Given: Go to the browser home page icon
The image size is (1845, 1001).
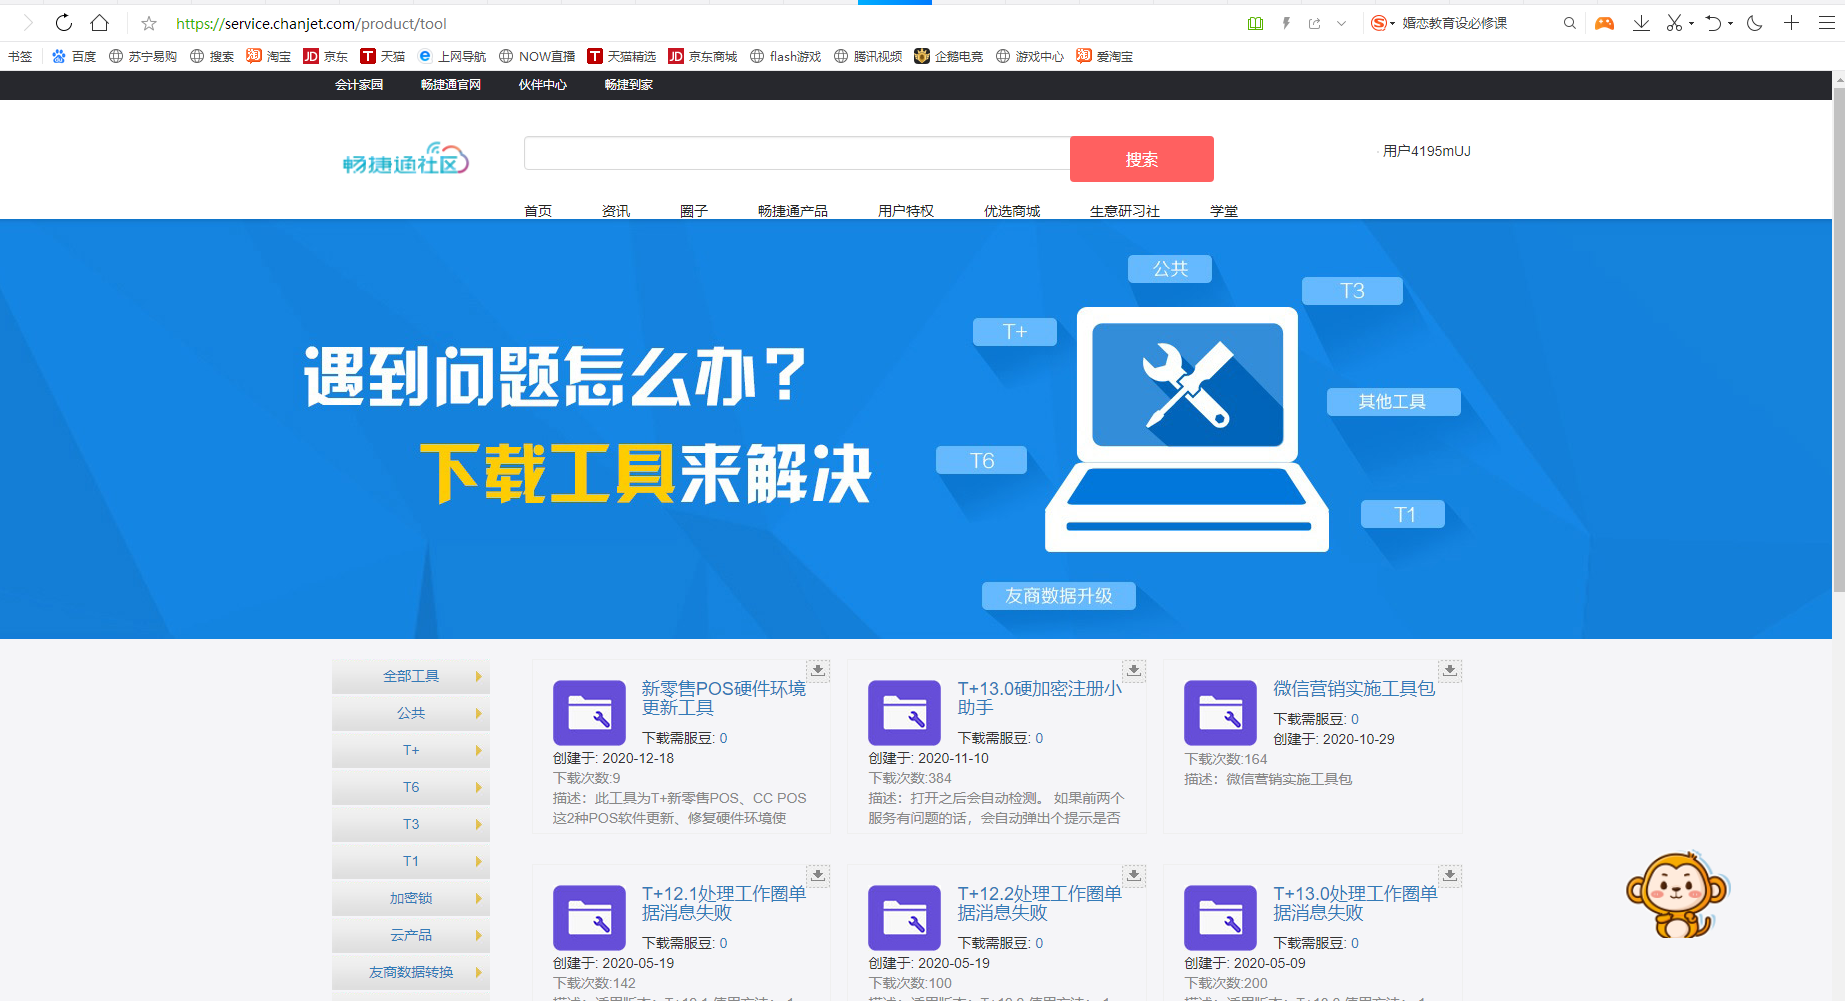Looking at the screenshot, I should (x=100, y=23).
